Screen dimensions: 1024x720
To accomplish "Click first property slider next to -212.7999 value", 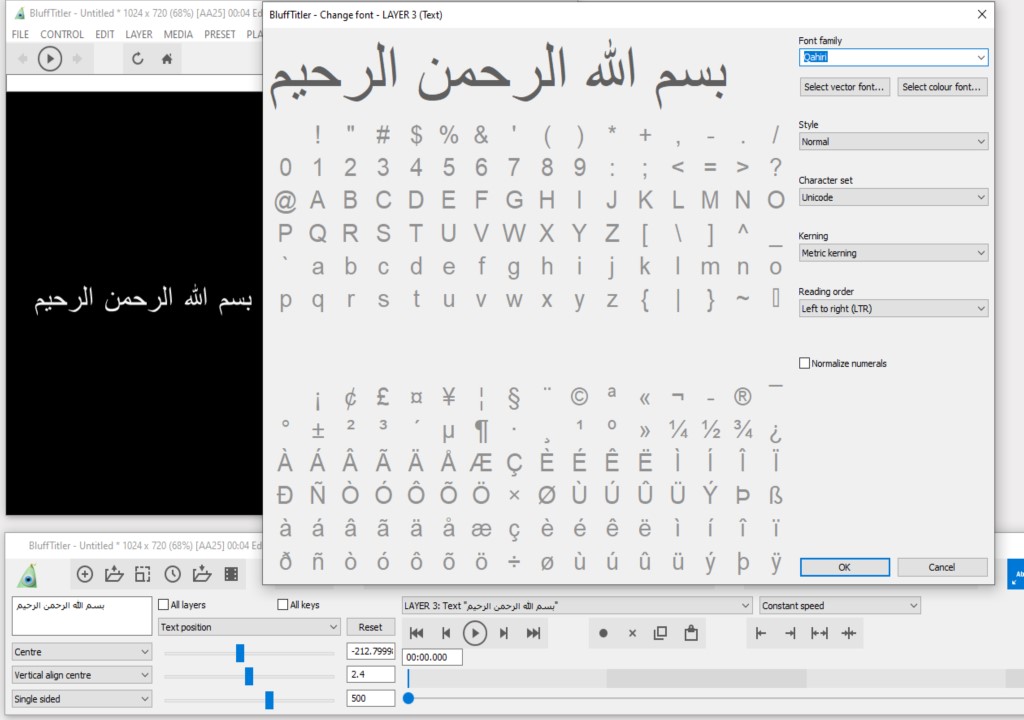I will 240,653.
